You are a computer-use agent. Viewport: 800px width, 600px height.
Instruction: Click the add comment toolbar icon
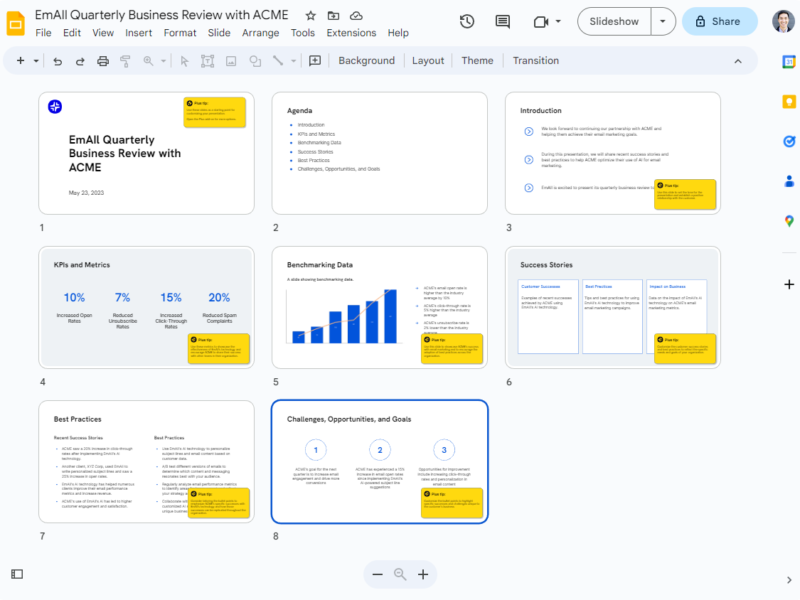pyautogui.click(x=315, y=61)
